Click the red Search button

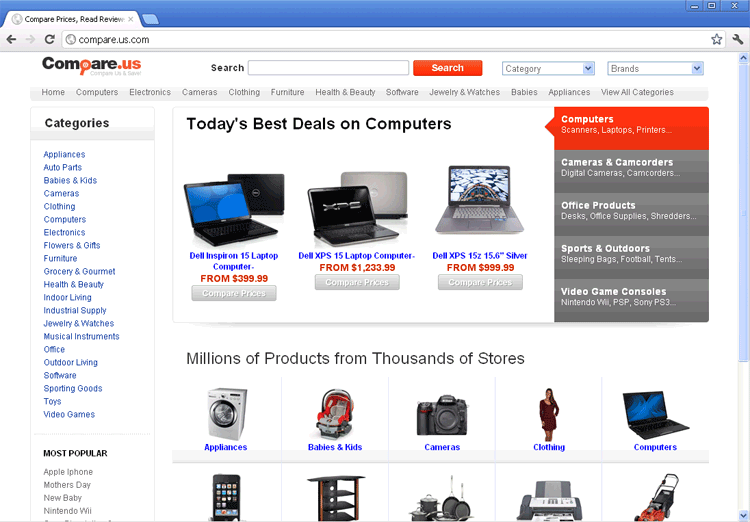tap(448, 68)
